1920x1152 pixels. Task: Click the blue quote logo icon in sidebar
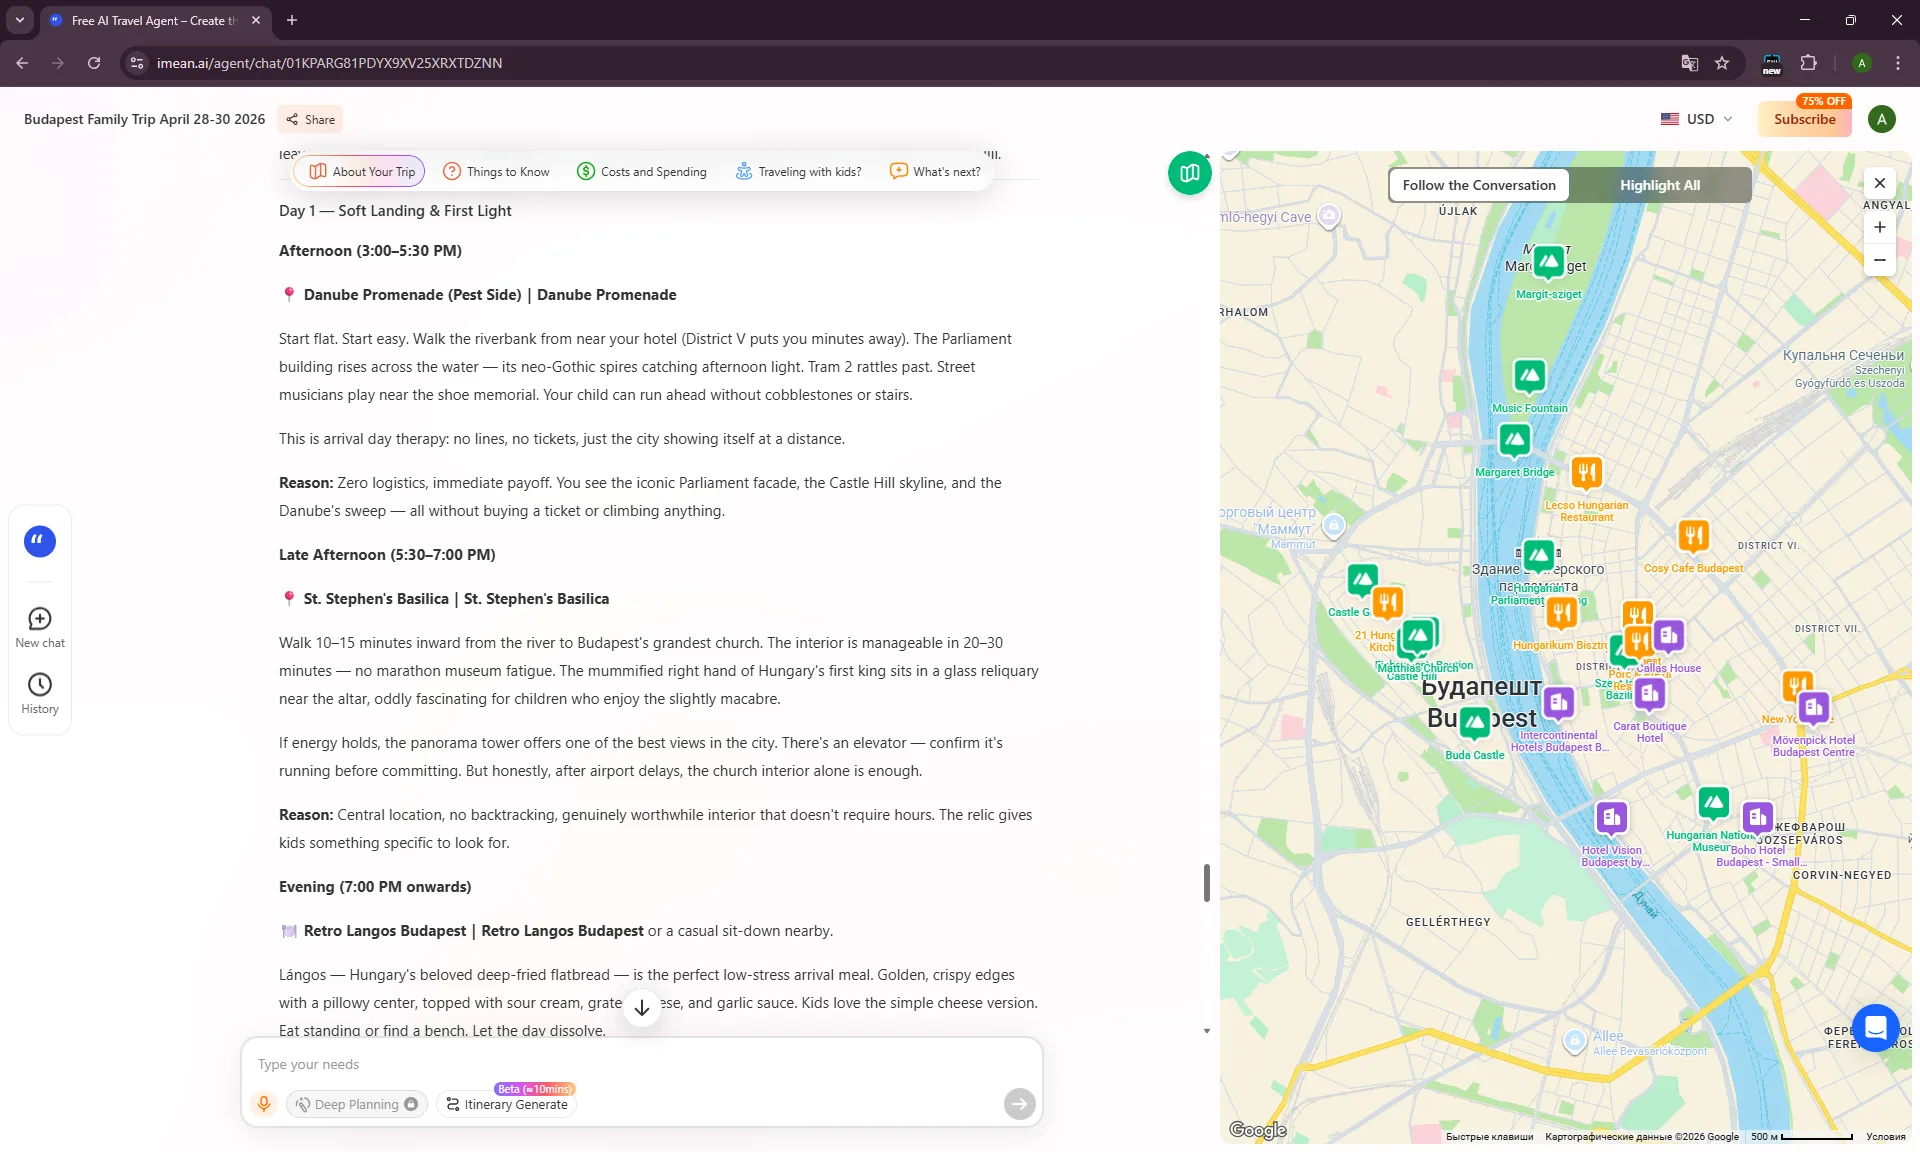pos(40,541)
